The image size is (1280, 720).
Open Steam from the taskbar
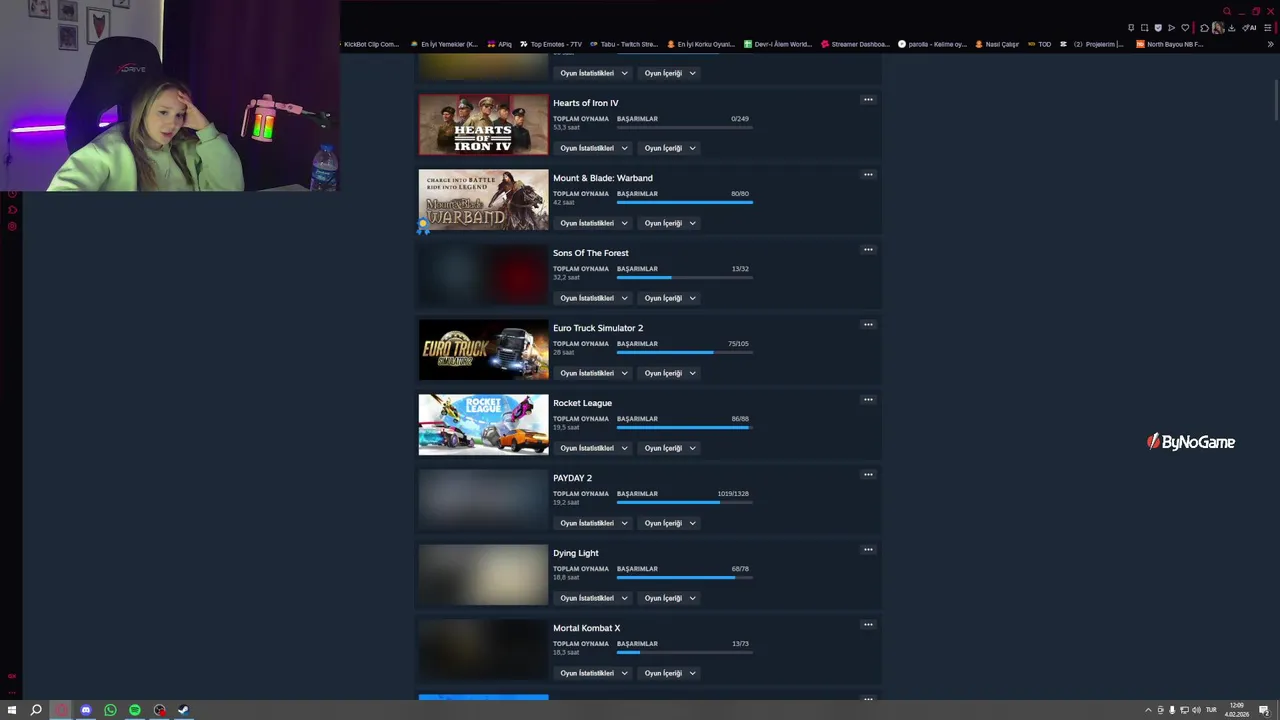coord(183,710)
